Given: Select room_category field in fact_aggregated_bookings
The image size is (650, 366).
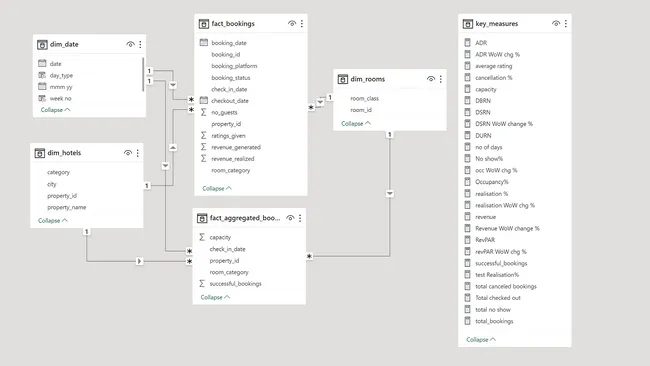Looking at the screenshot, I should coord(229,272).
